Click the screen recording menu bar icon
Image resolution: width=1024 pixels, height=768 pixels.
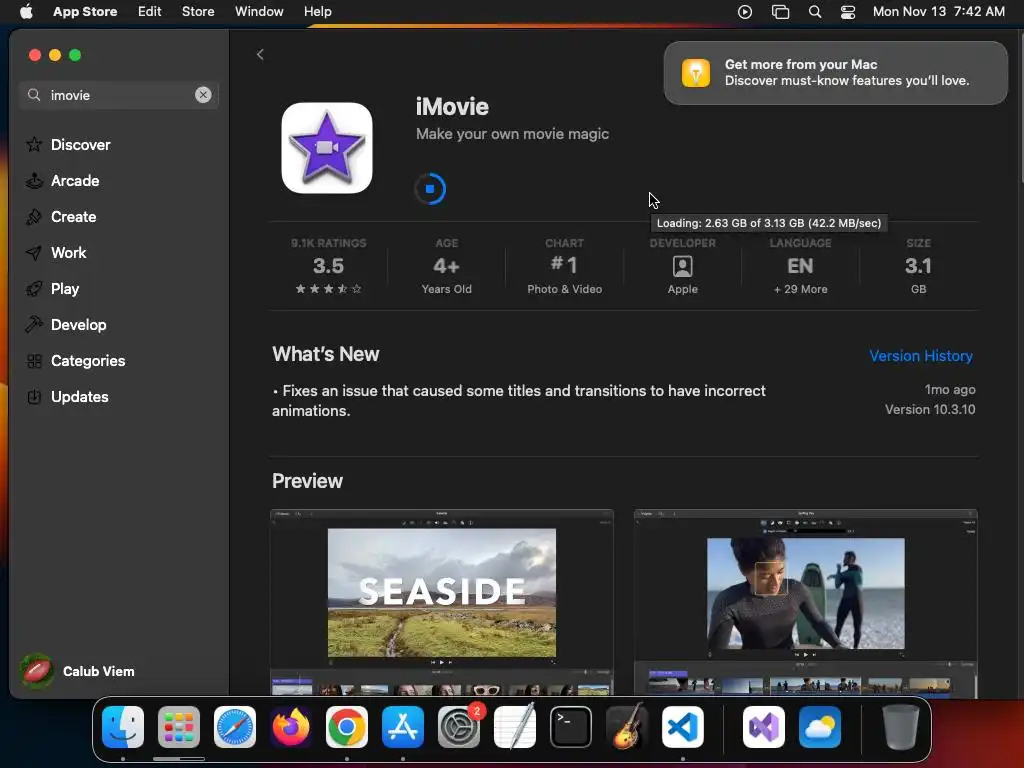744,12
